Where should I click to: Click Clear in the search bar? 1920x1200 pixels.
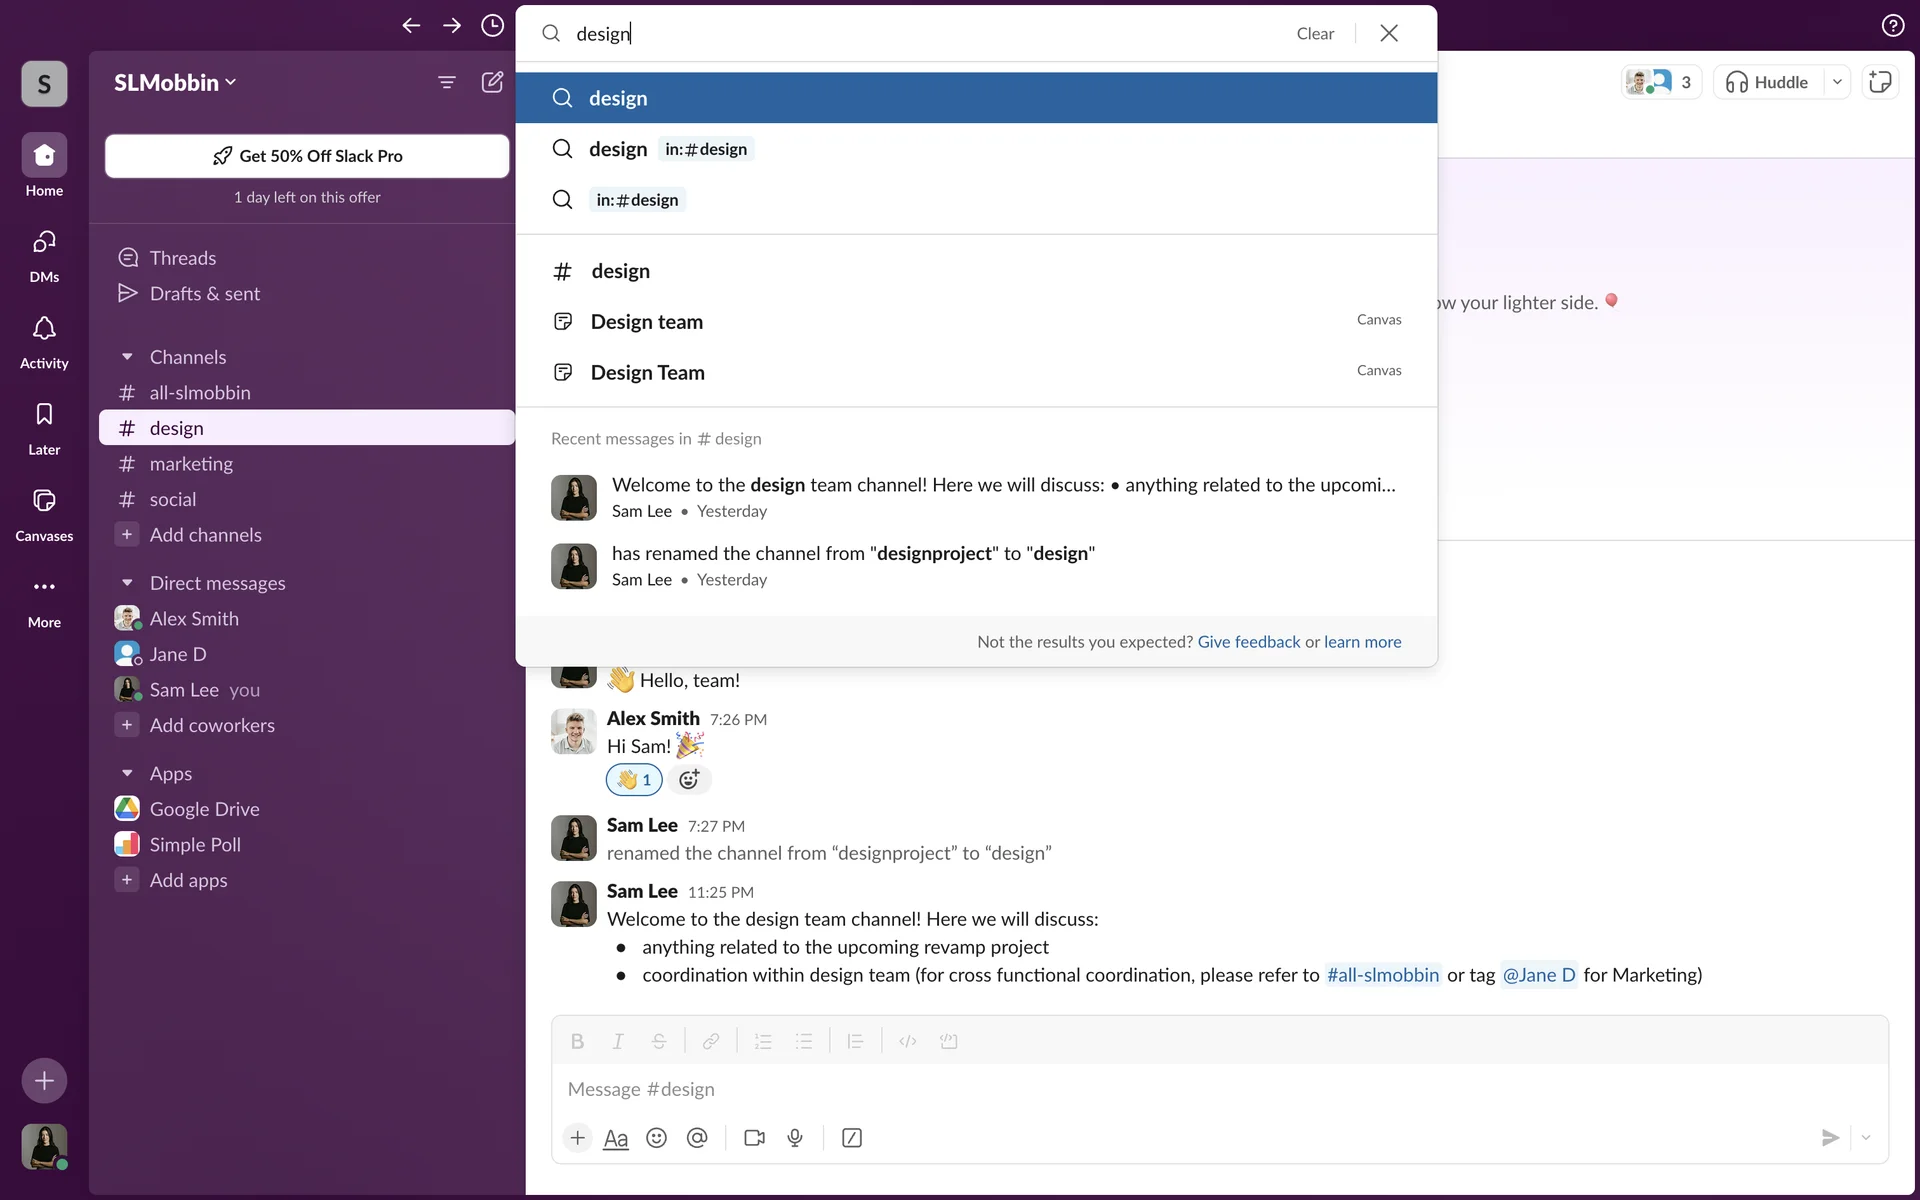point(1314,33)
